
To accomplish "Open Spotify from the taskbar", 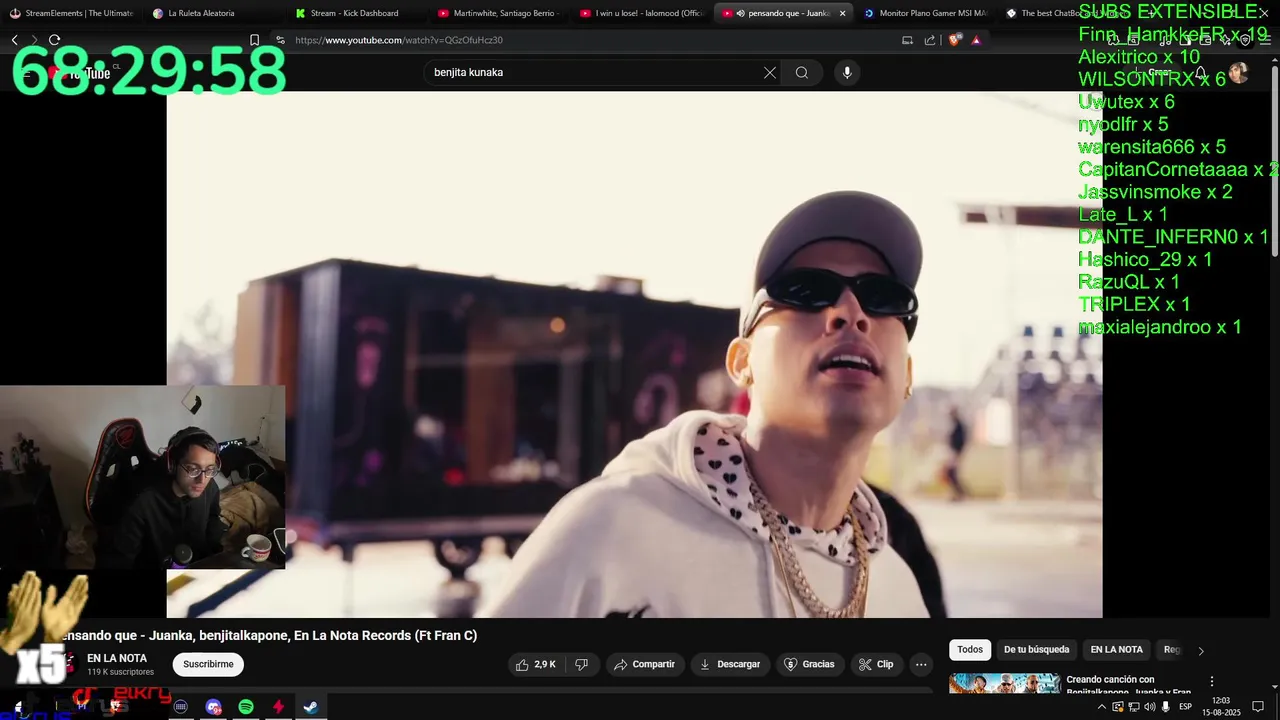I will (246, 707).
